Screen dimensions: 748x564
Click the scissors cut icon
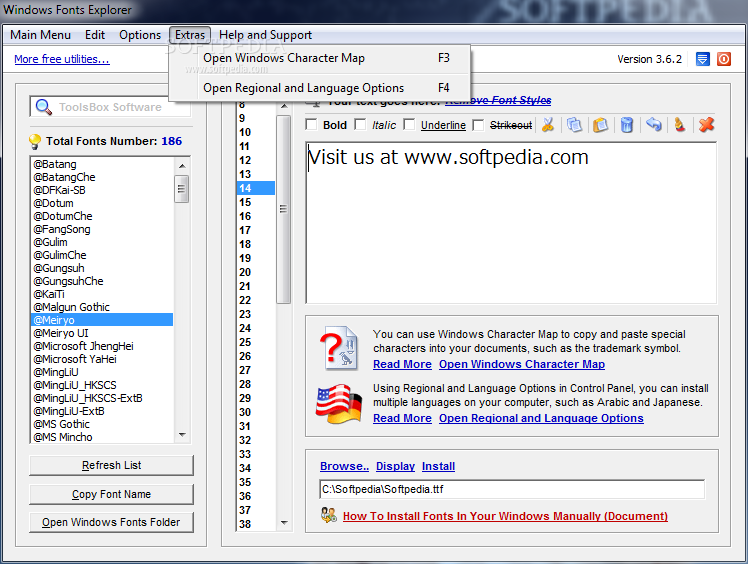click(548, 125)
